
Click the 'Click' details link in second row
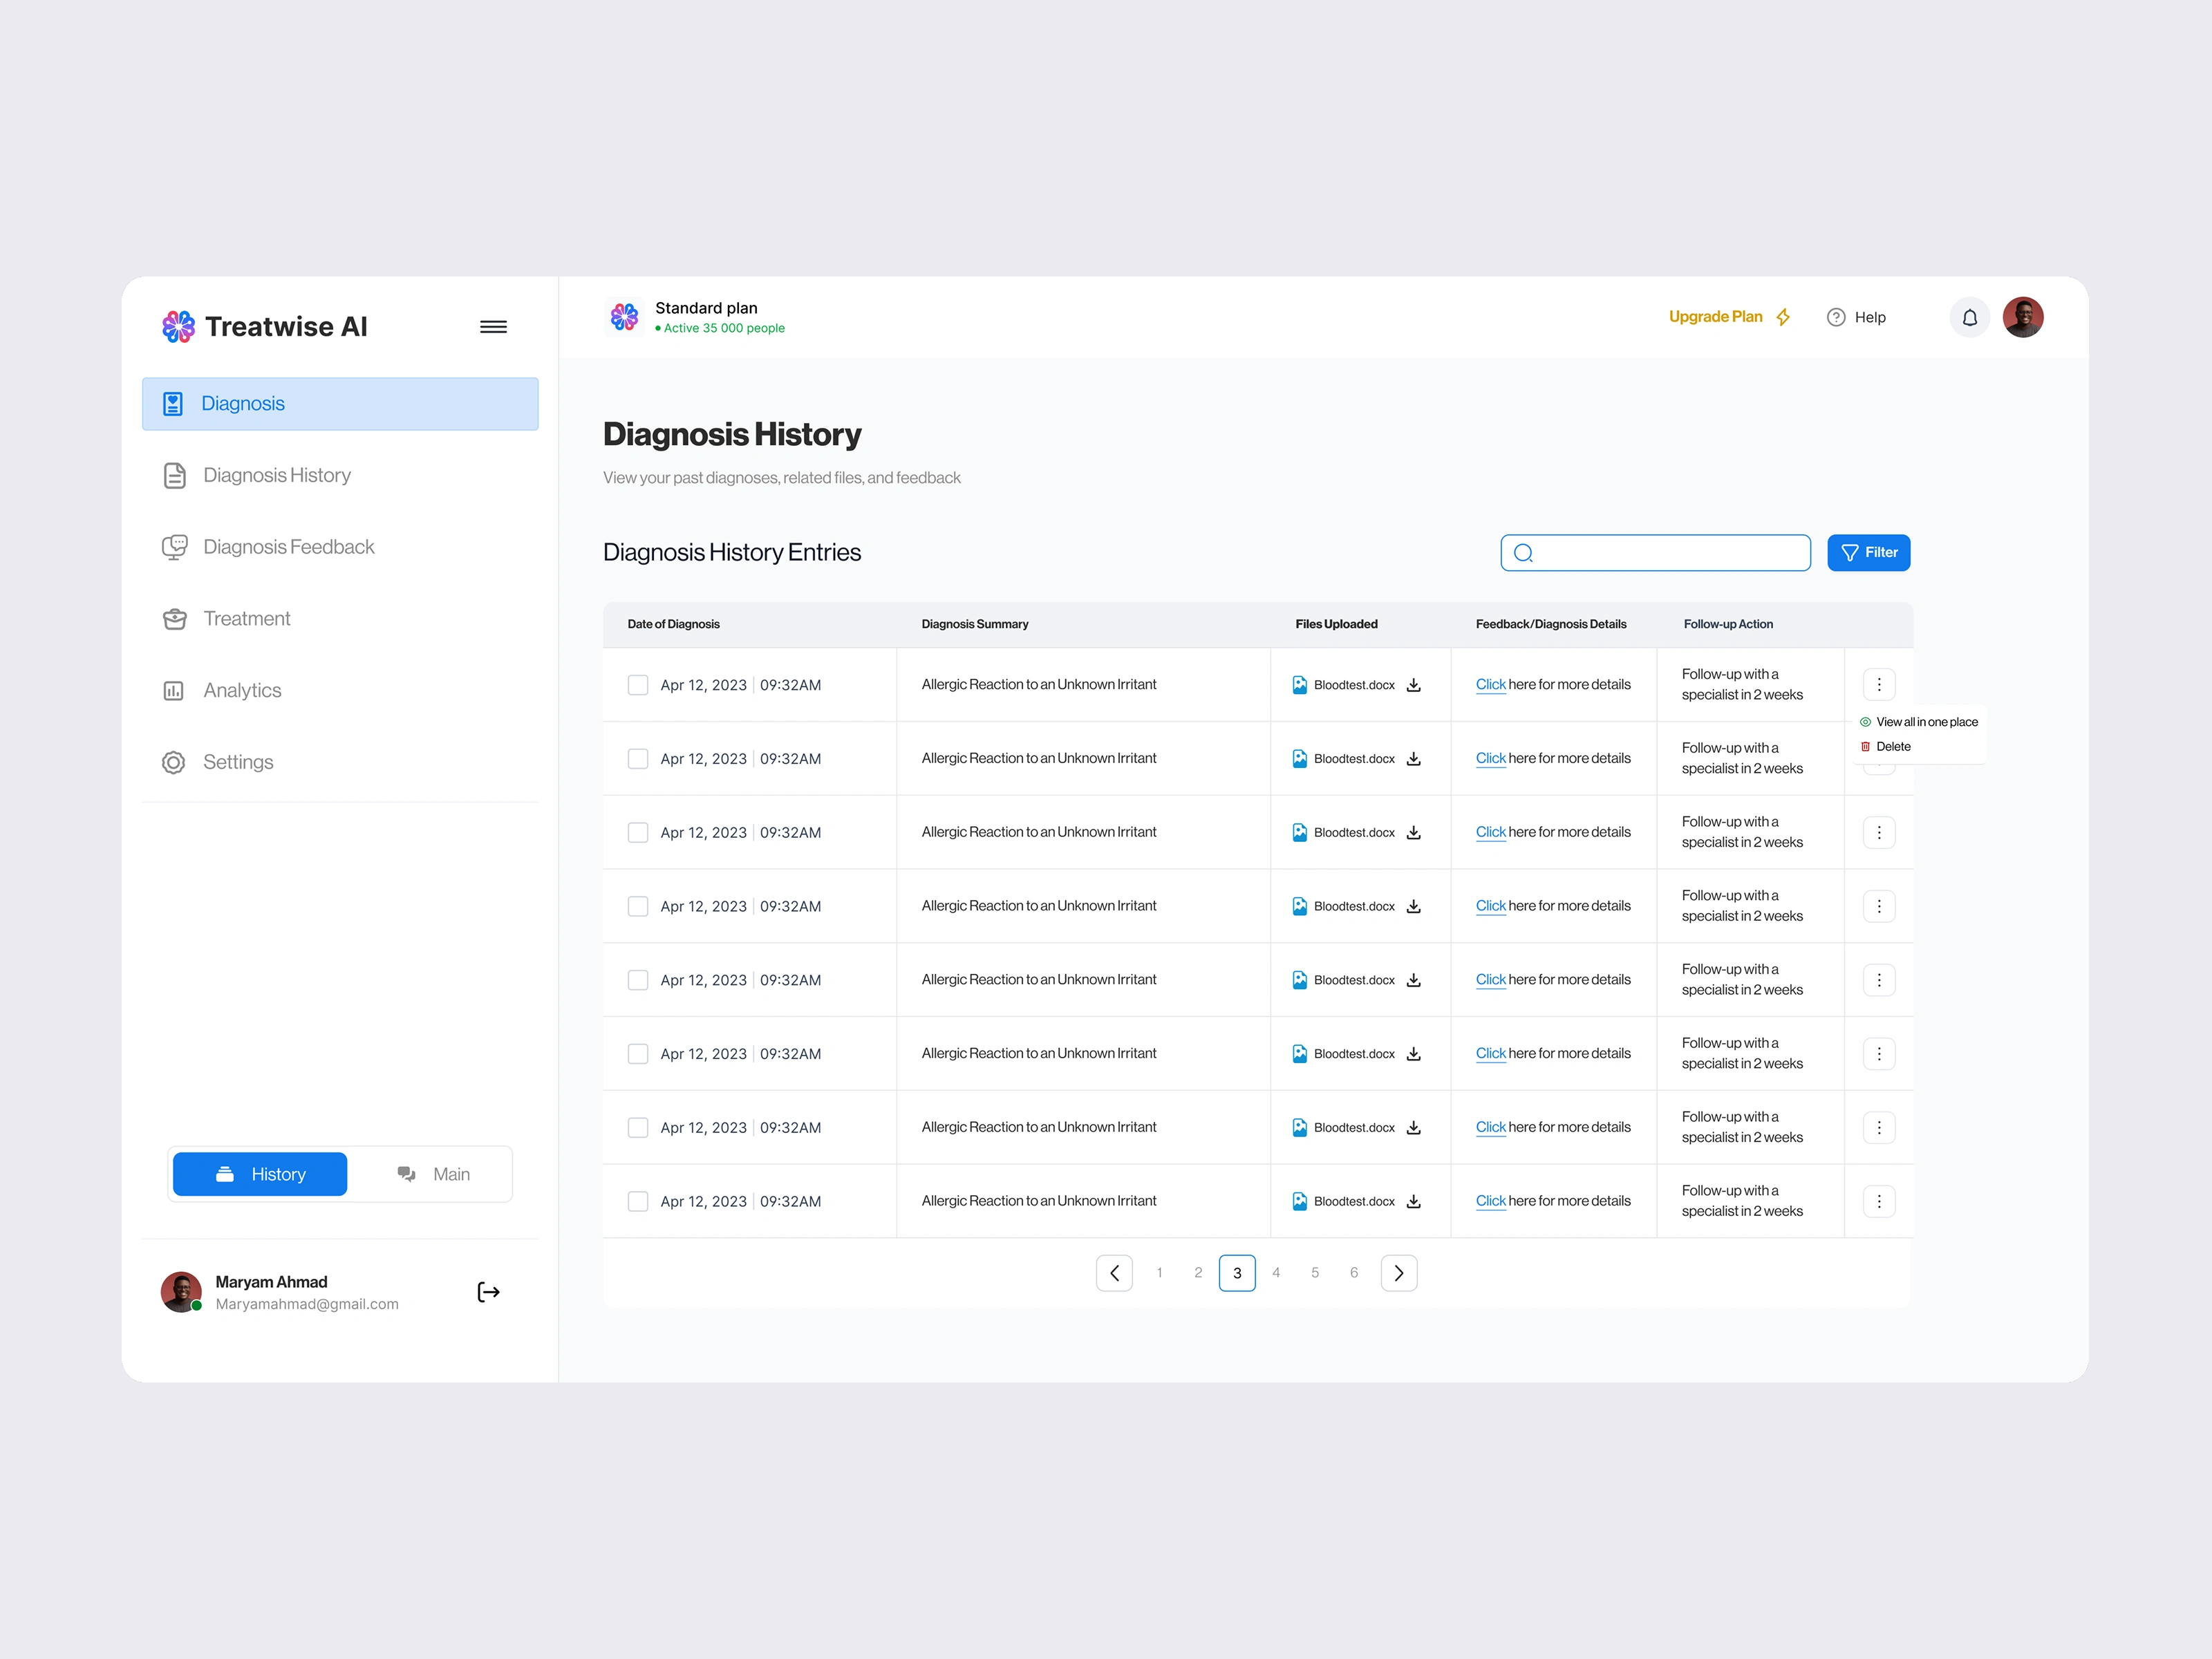pyautogui.click(x=1490, y=759)
